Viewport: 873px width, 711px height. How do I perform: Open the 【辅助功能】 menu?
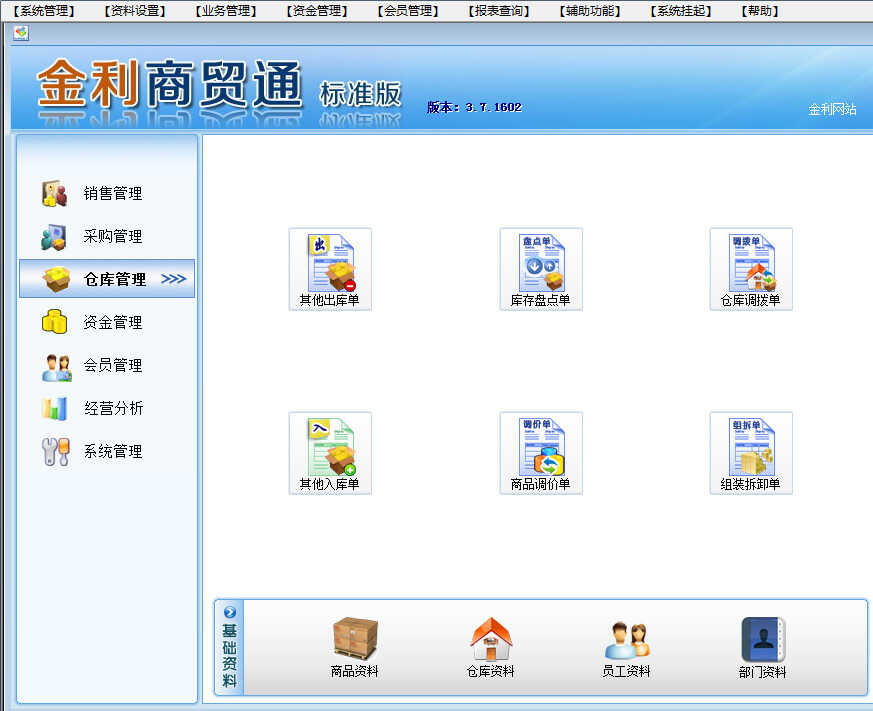click(x=590, y=11)
